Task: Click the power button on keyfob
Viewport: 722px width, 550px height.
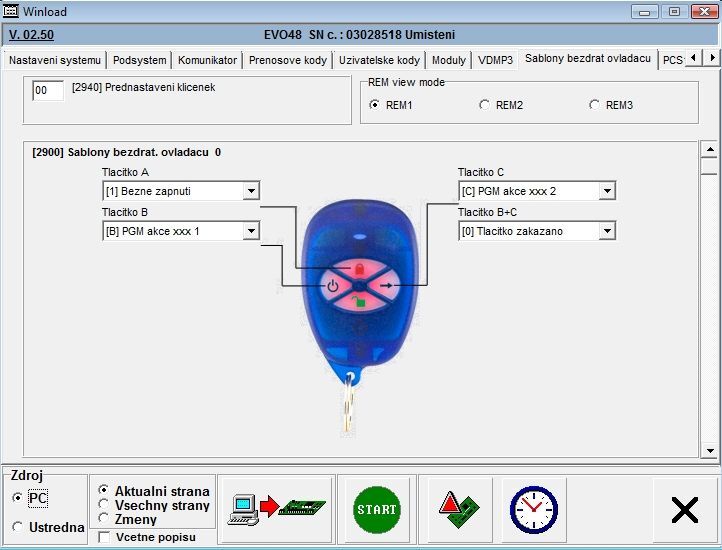Action: [333, 287]
